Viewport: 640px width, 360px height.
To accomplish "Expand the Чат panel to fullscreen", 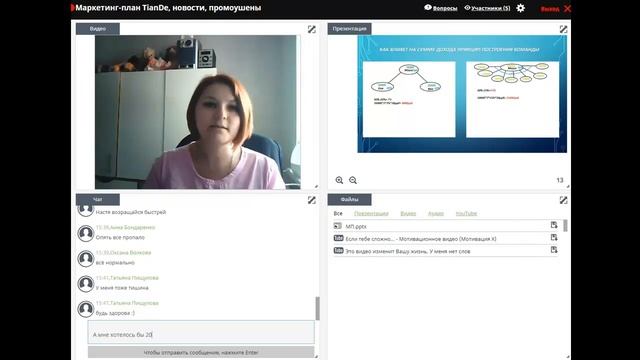I will pos(311,200).
